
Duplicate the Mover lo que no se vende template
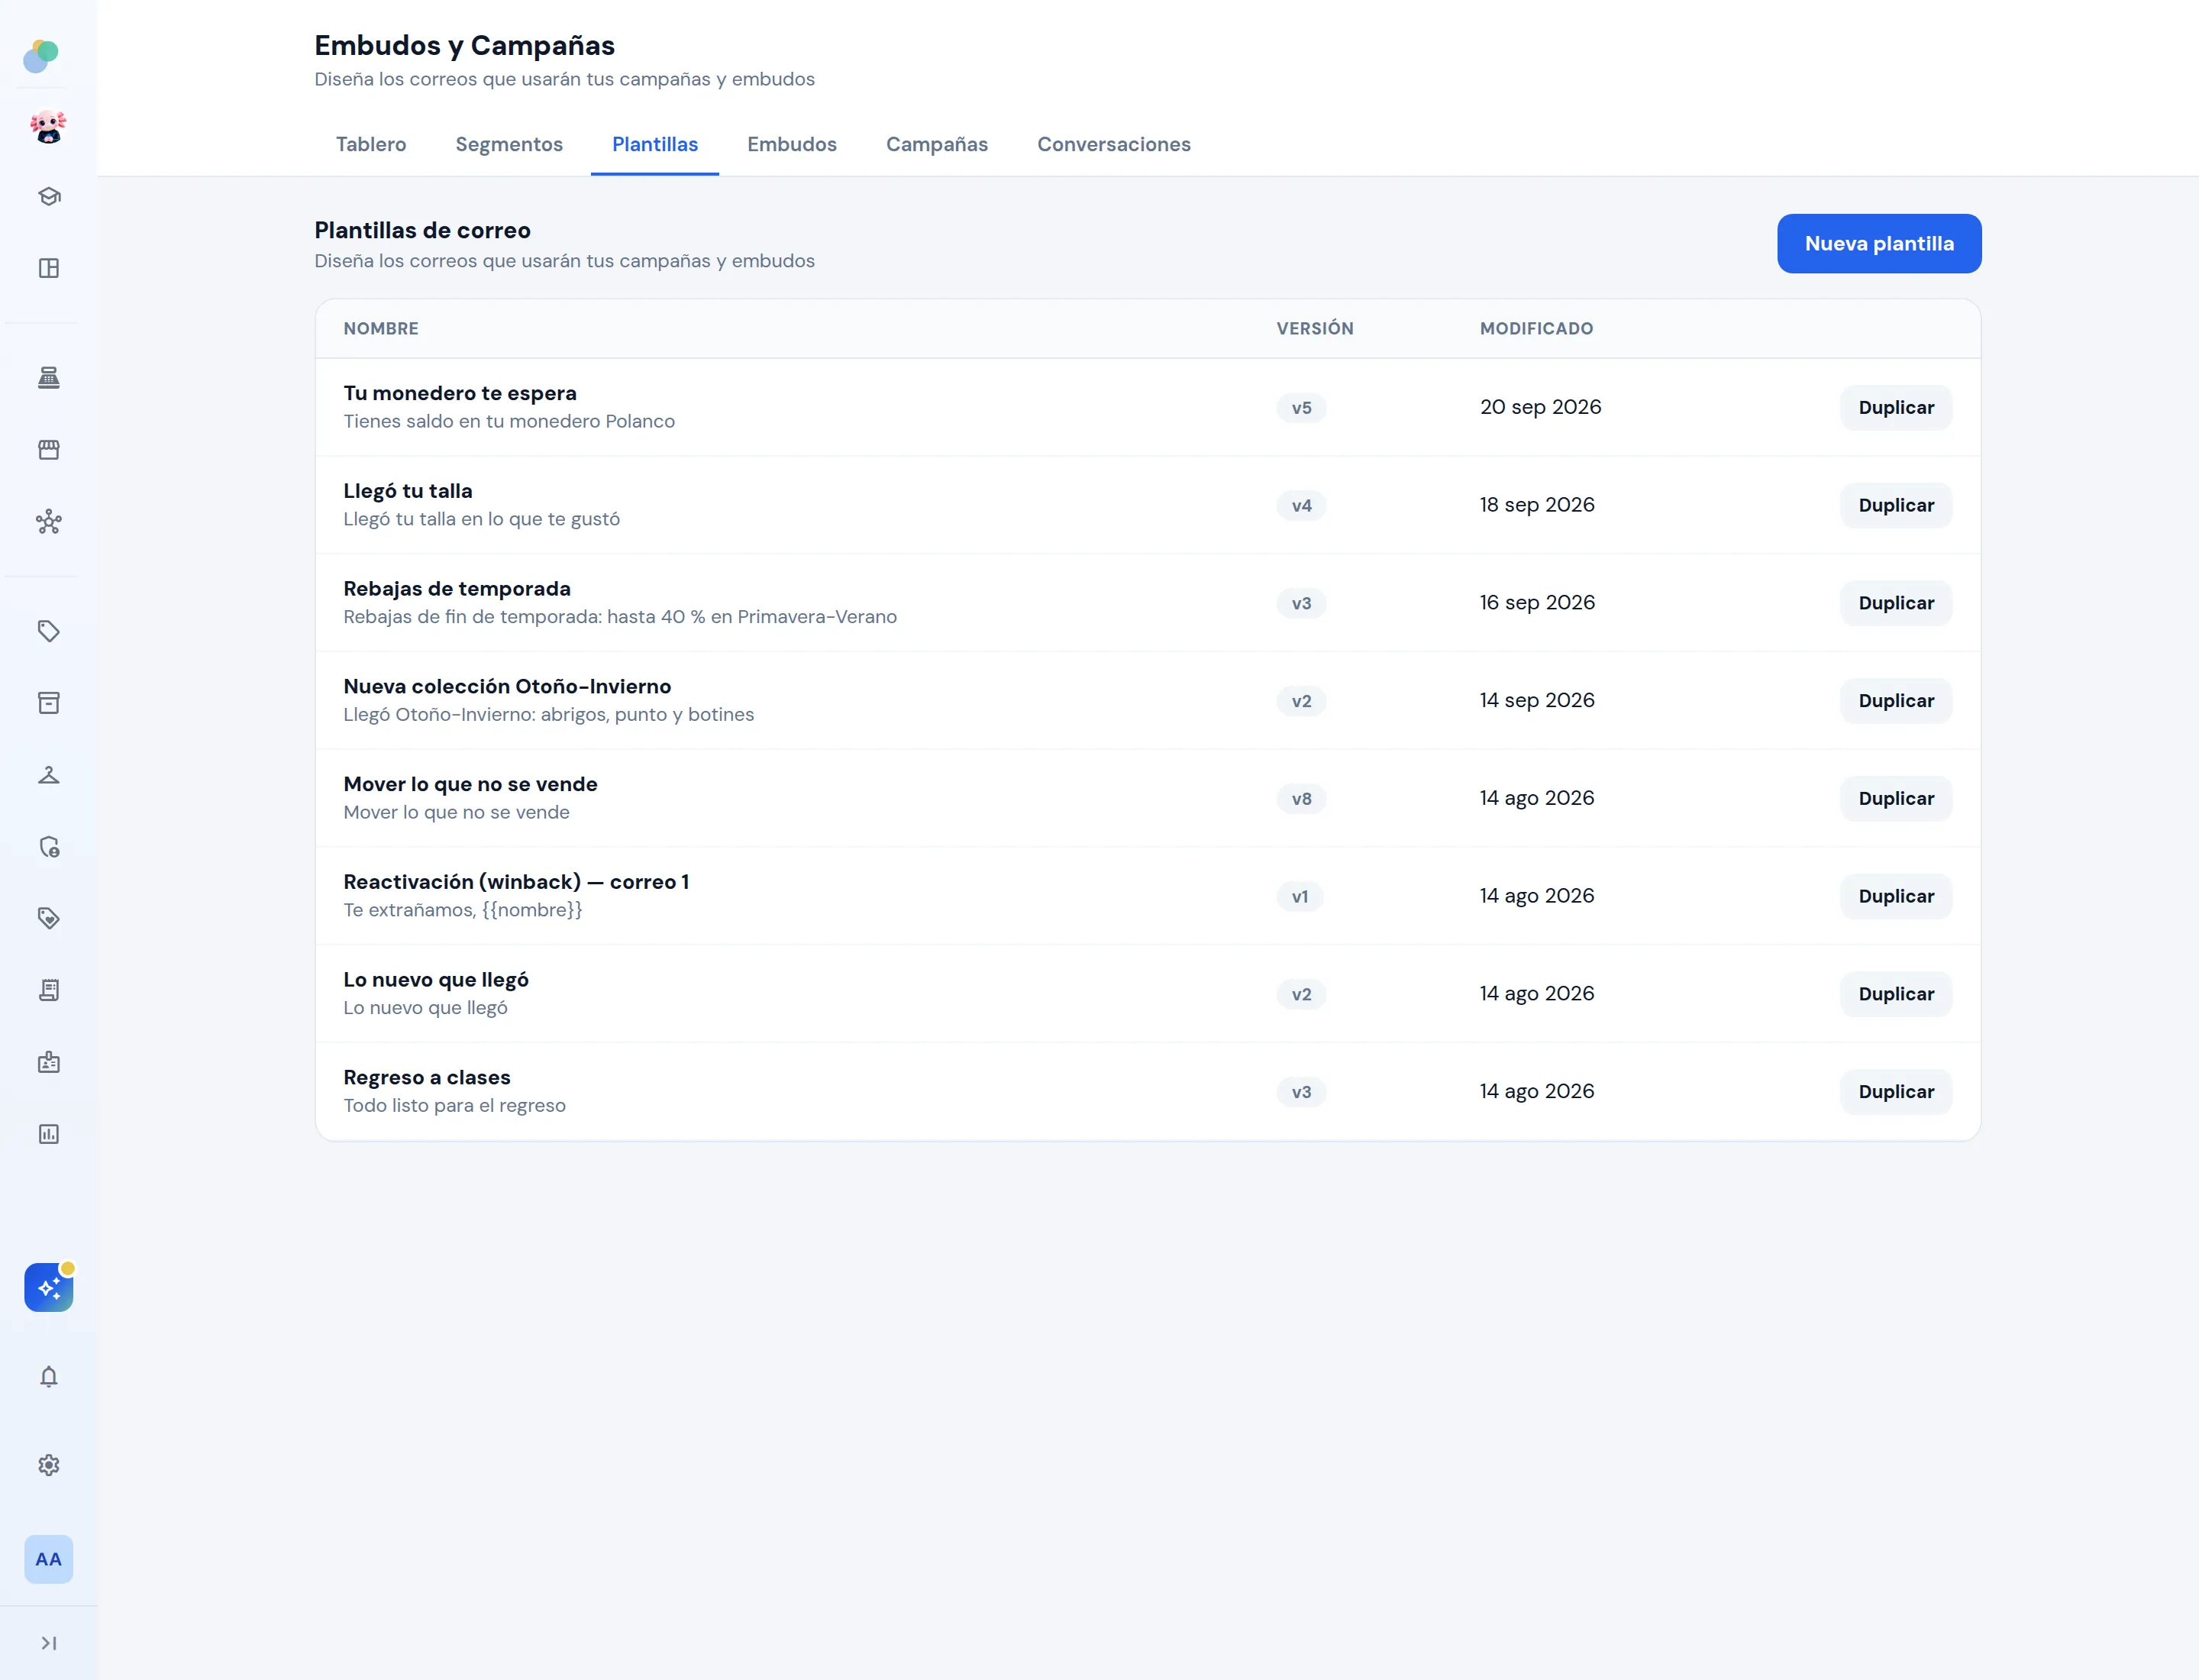(1896, 799)
